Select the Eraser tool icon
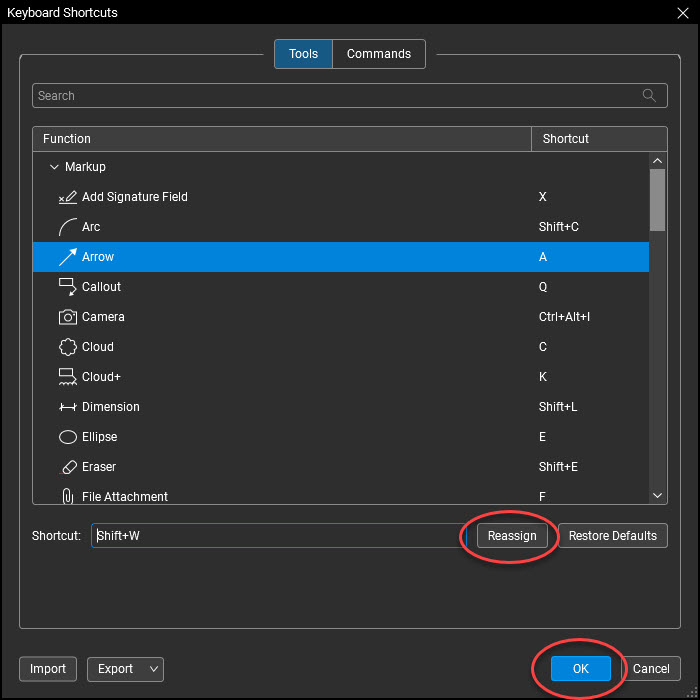The width and height of the screenshot is (700, 700). pyautogui.click(x=67, y=467)
